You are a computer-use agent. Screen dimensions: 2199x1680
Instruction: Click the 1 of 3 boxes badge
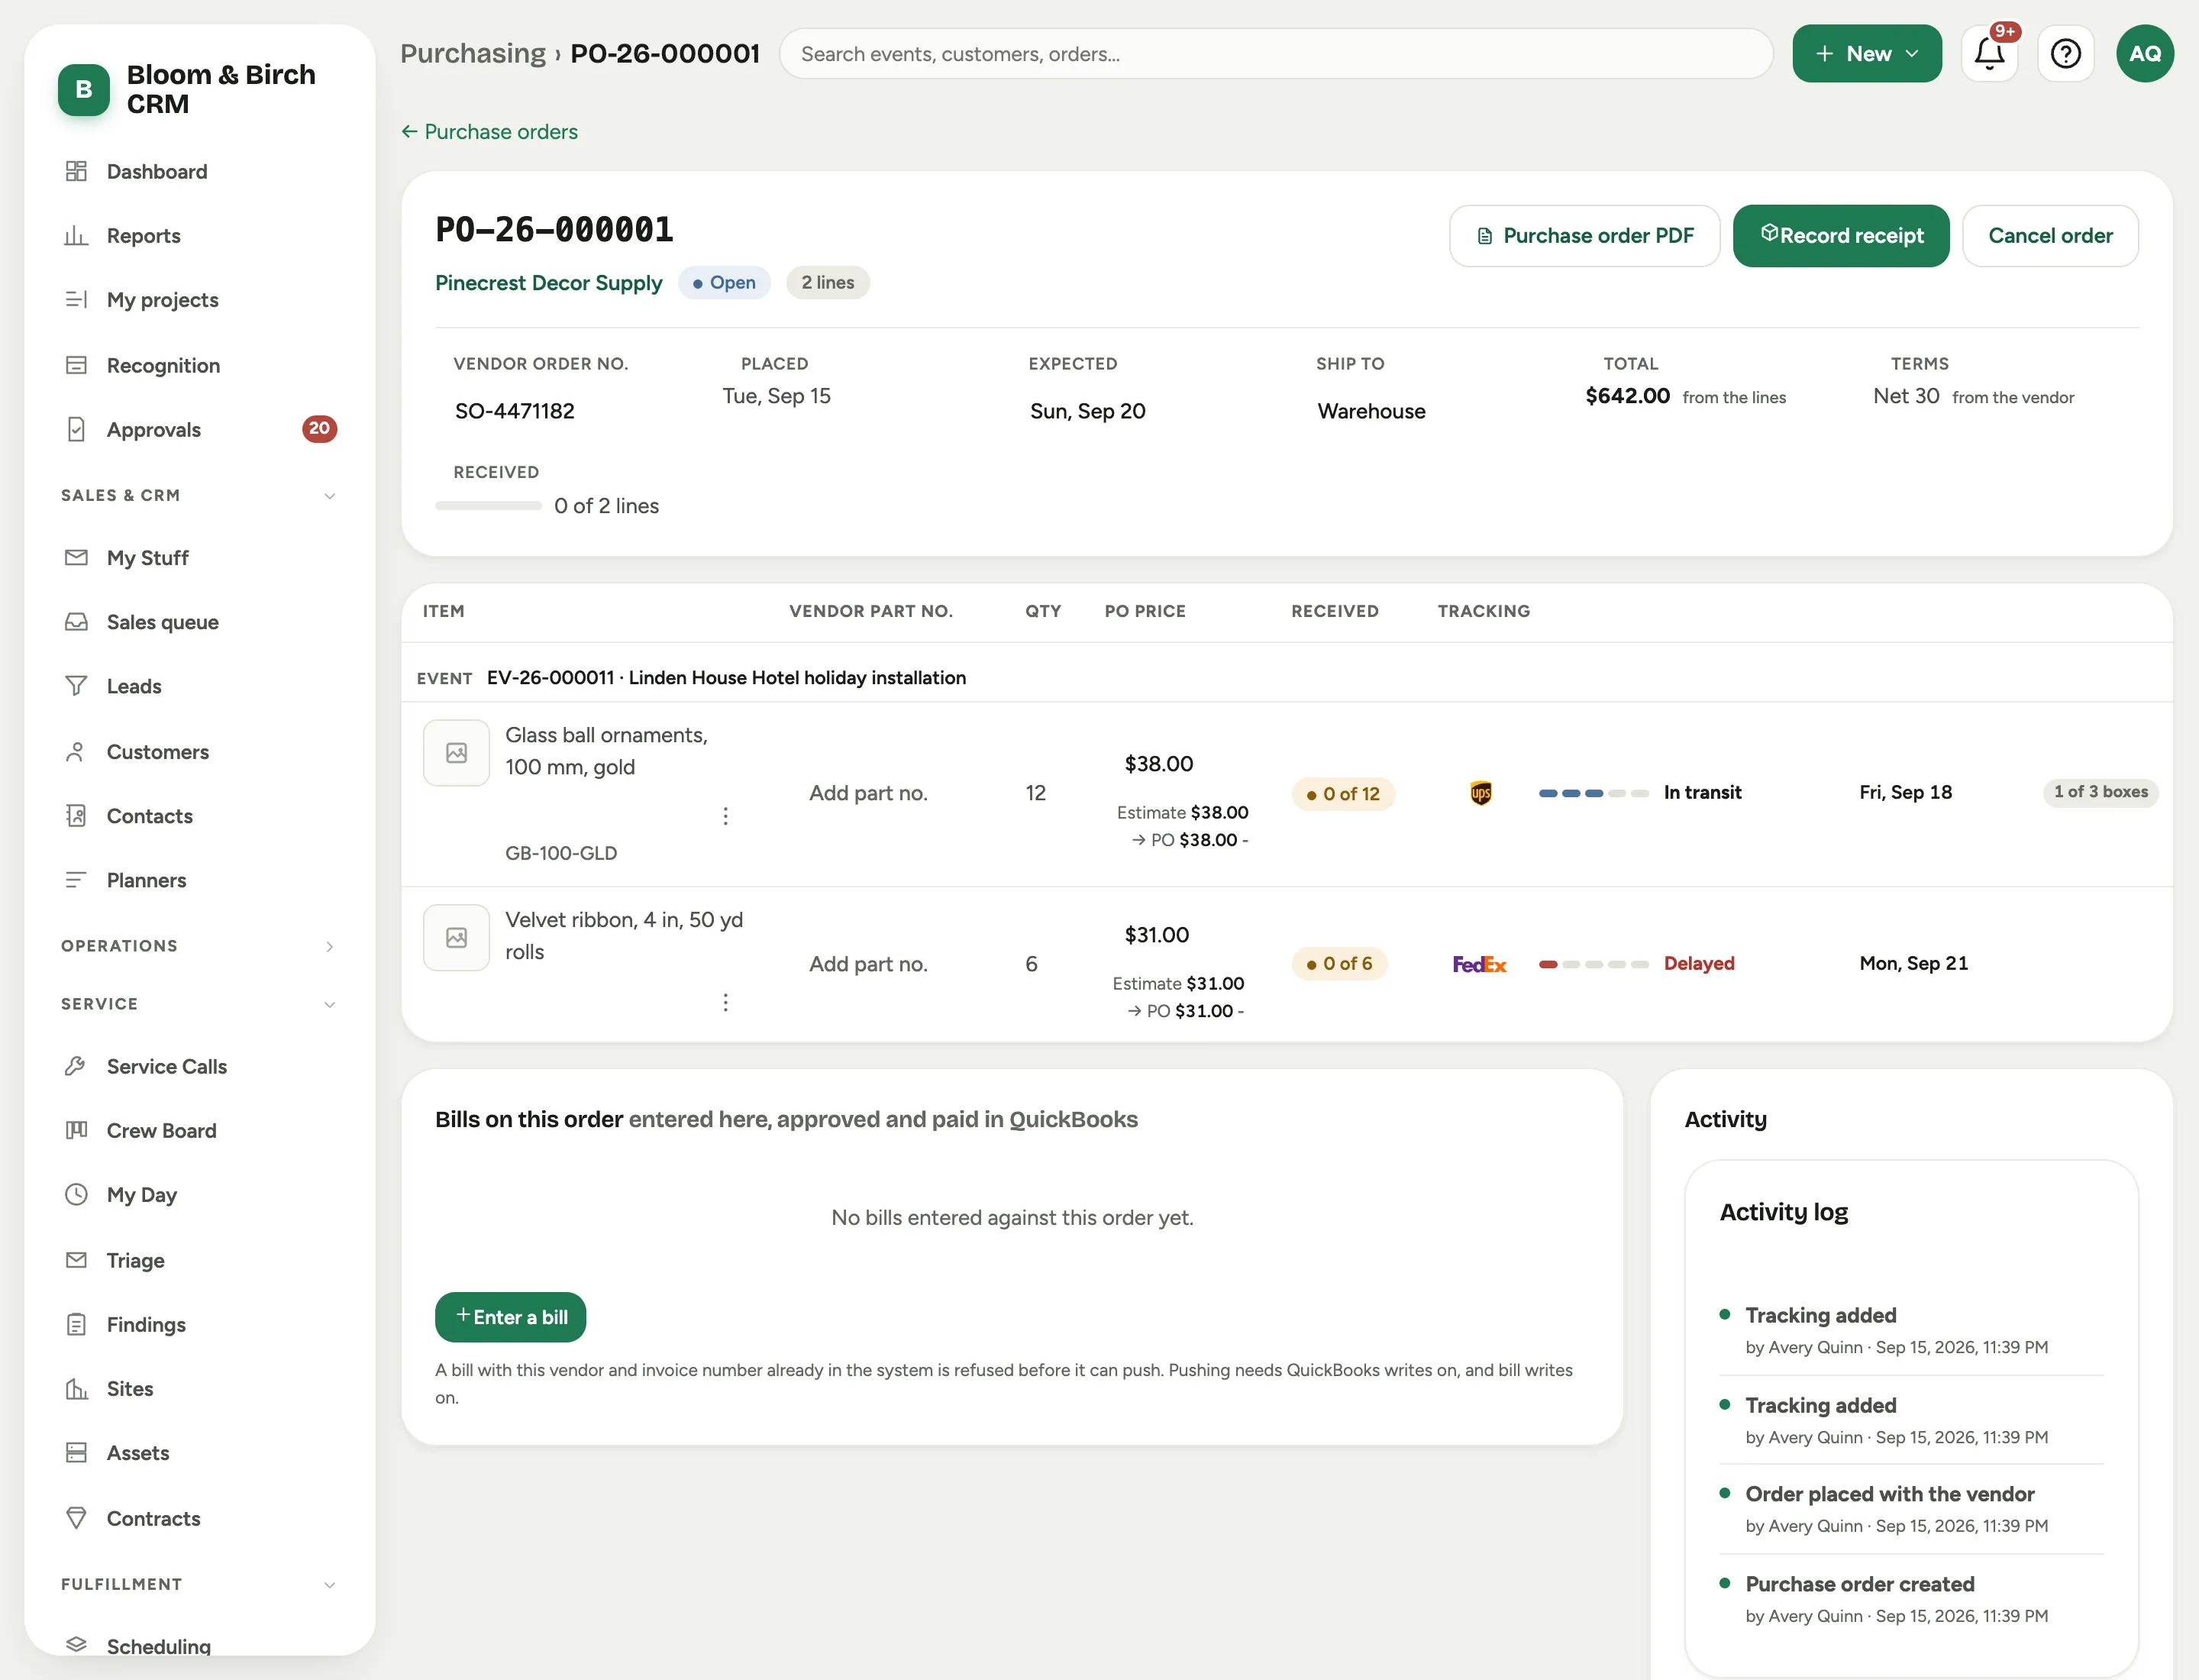[x=2100, y=792]
